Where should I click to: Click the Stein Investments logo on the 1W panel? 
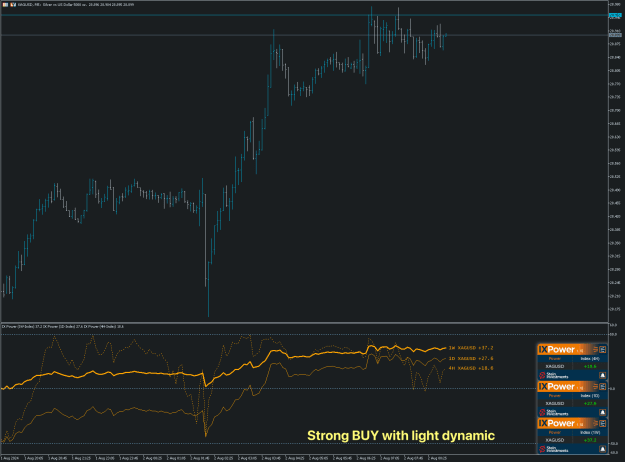coord(554,449)
